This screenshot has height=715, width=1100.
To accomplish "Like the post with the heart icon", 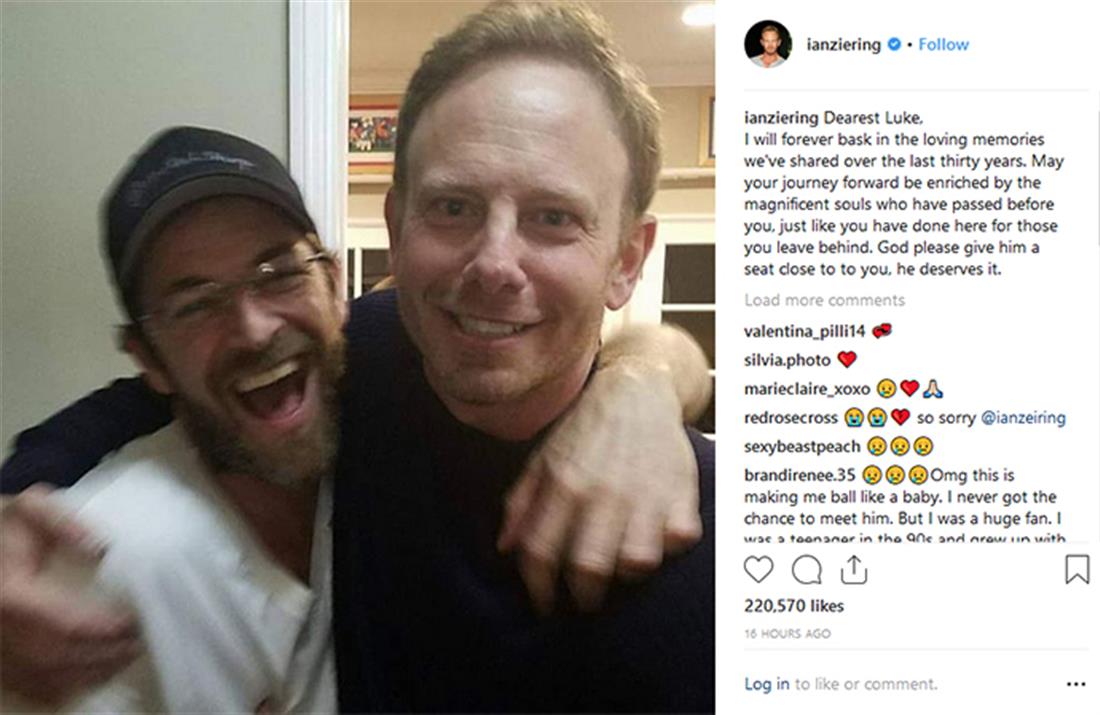I will pos(759,569).
